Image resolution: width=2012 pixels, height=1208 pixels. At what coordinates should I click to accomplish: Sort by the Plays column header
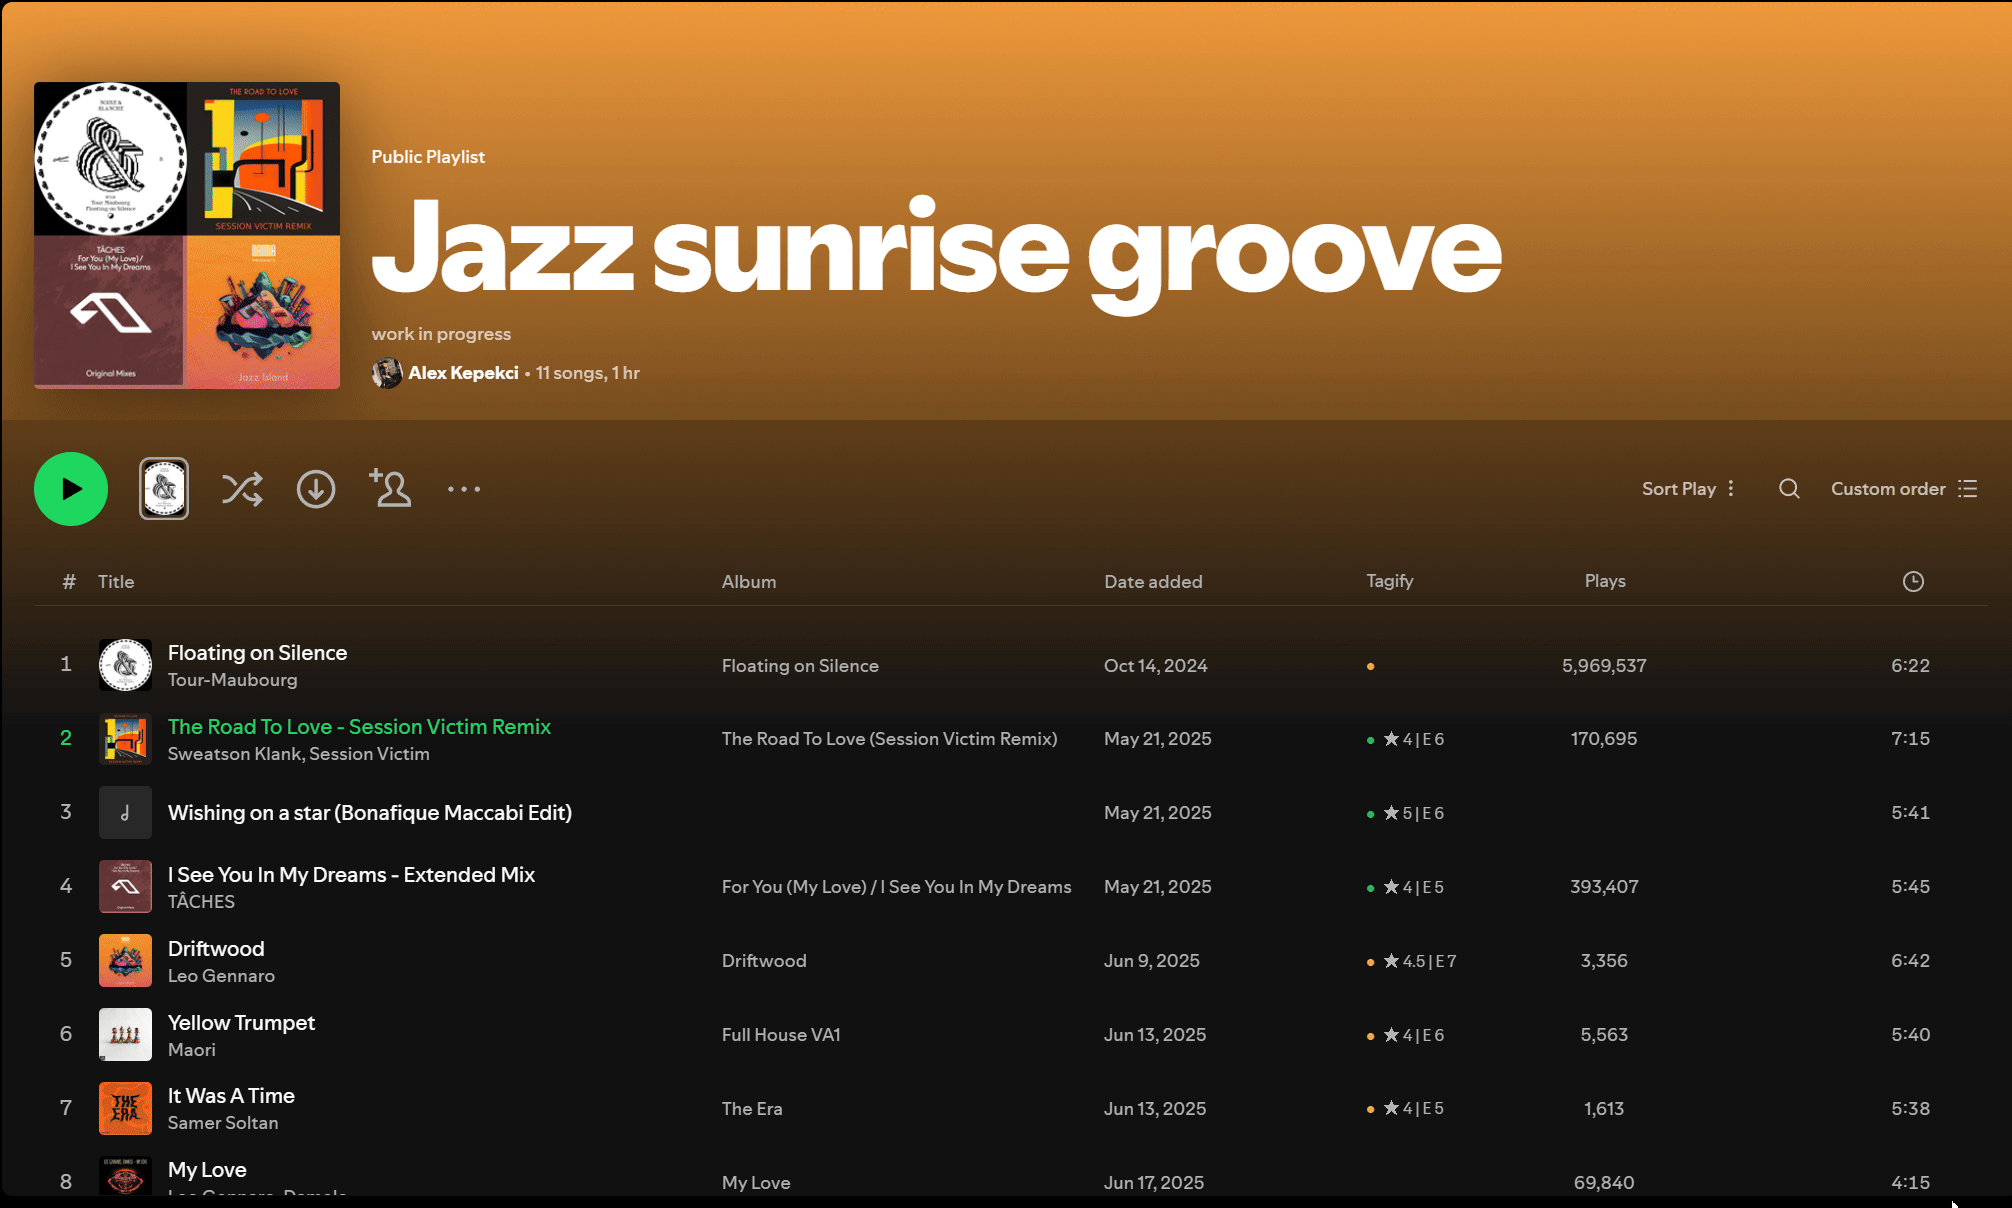pos(1605,581)
